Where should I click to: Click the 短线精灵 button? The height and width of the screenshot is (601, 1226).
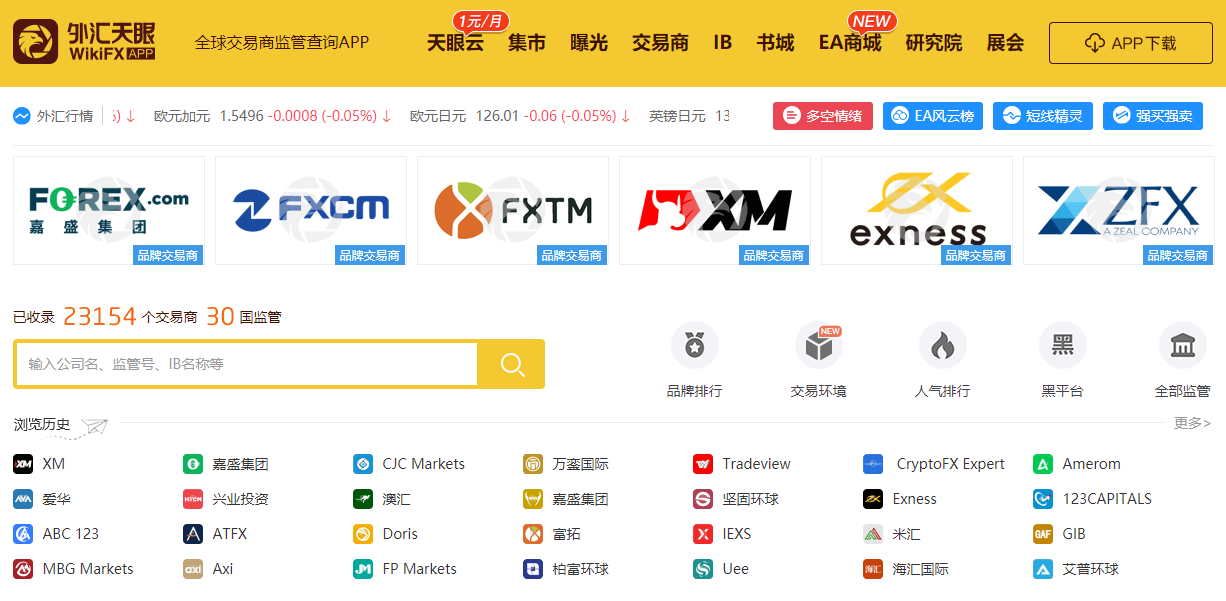click(1043, 116)
